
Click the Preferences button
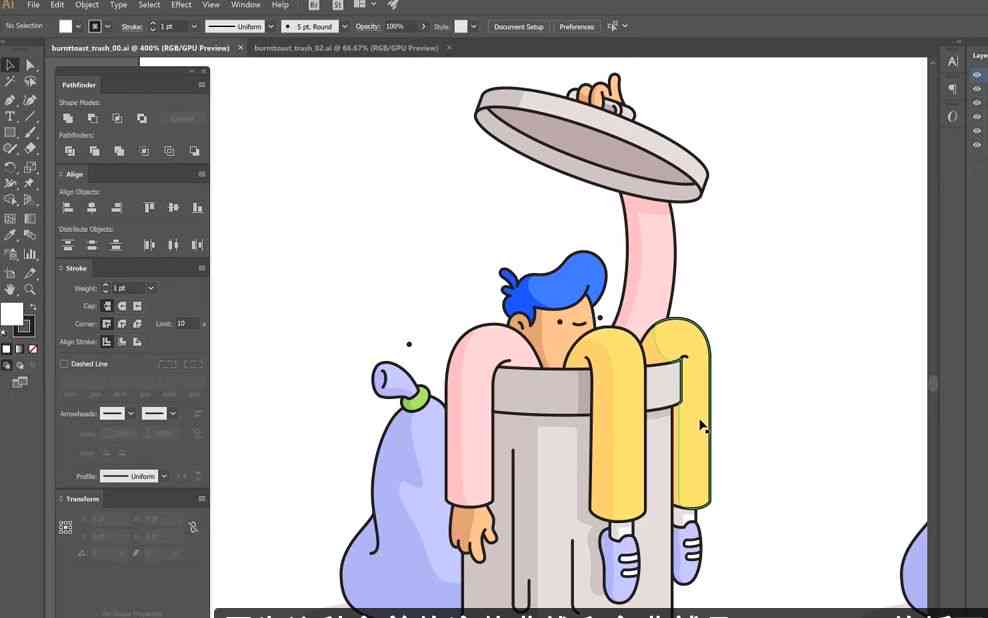coord(577,26)
